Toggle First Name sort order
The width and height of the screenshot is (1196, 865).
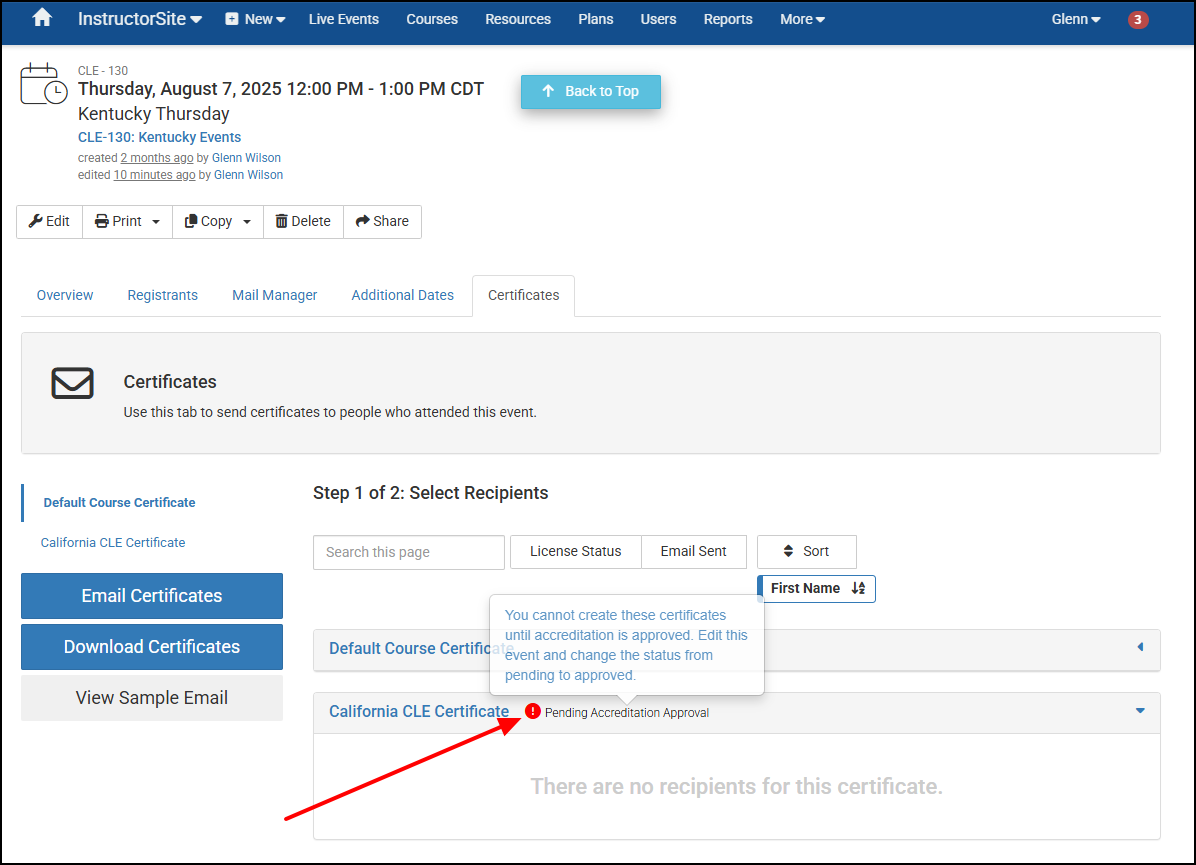[x=817, y=589]
